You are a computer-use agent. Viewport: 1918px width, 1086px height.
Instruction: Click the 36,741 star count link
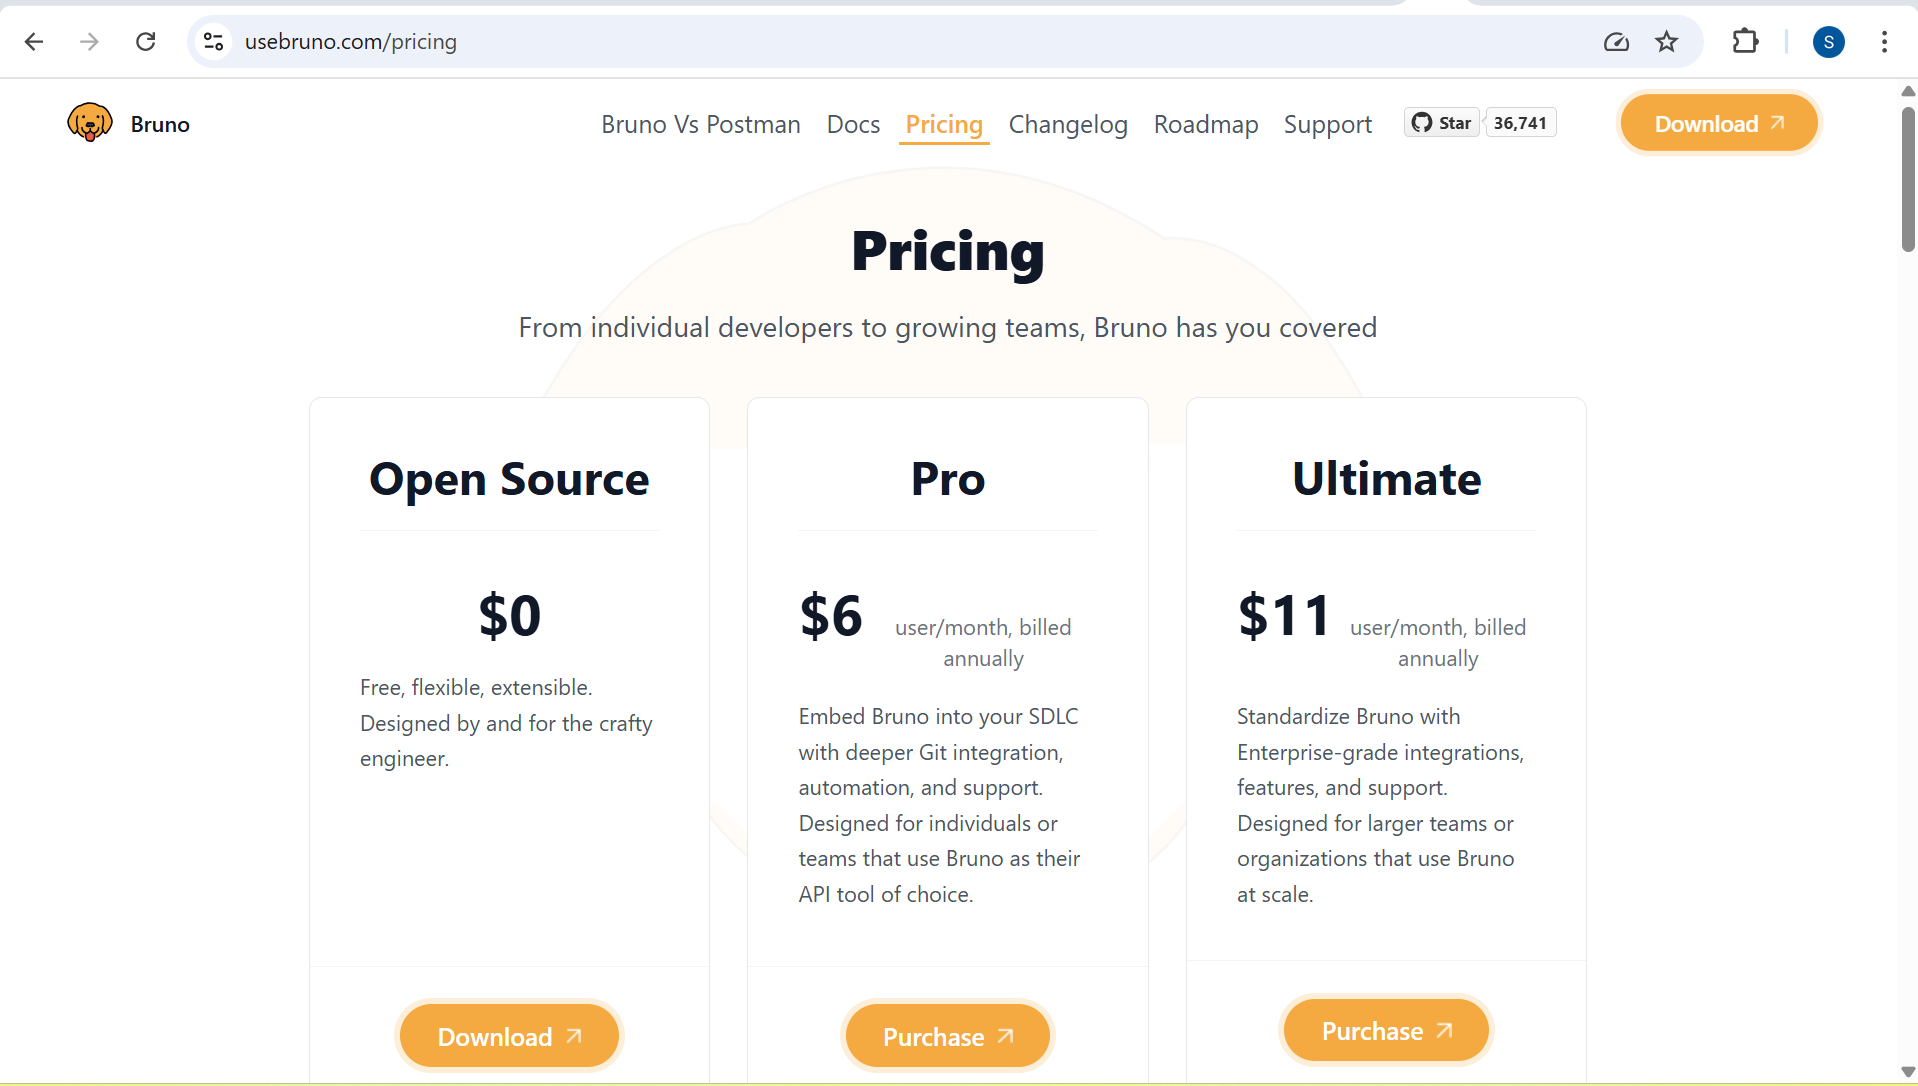point(1520,122)
